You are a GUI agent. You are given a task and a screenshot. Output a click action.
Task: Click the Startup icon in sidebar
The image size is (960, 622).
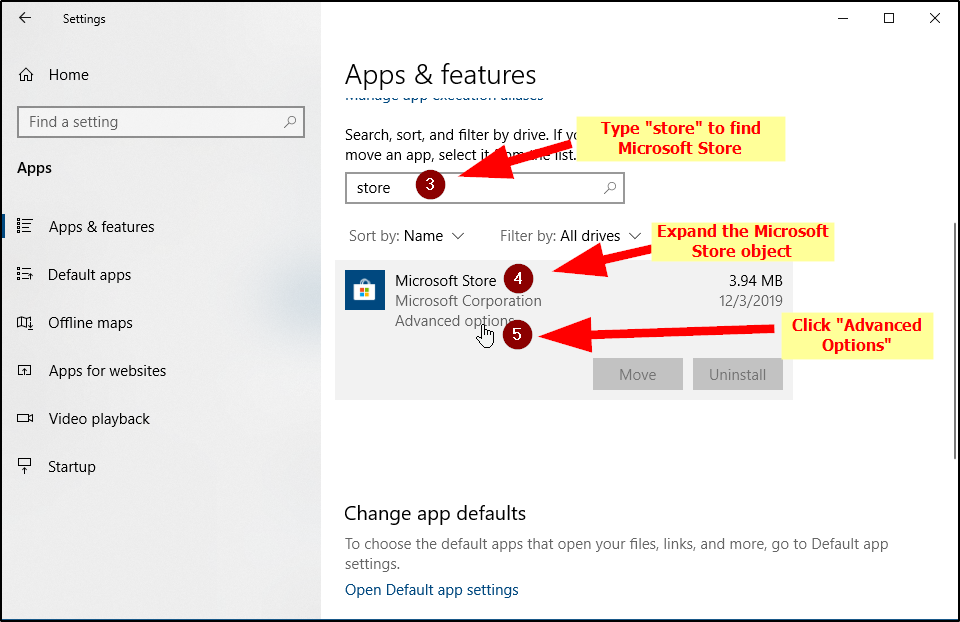[24, 466]
